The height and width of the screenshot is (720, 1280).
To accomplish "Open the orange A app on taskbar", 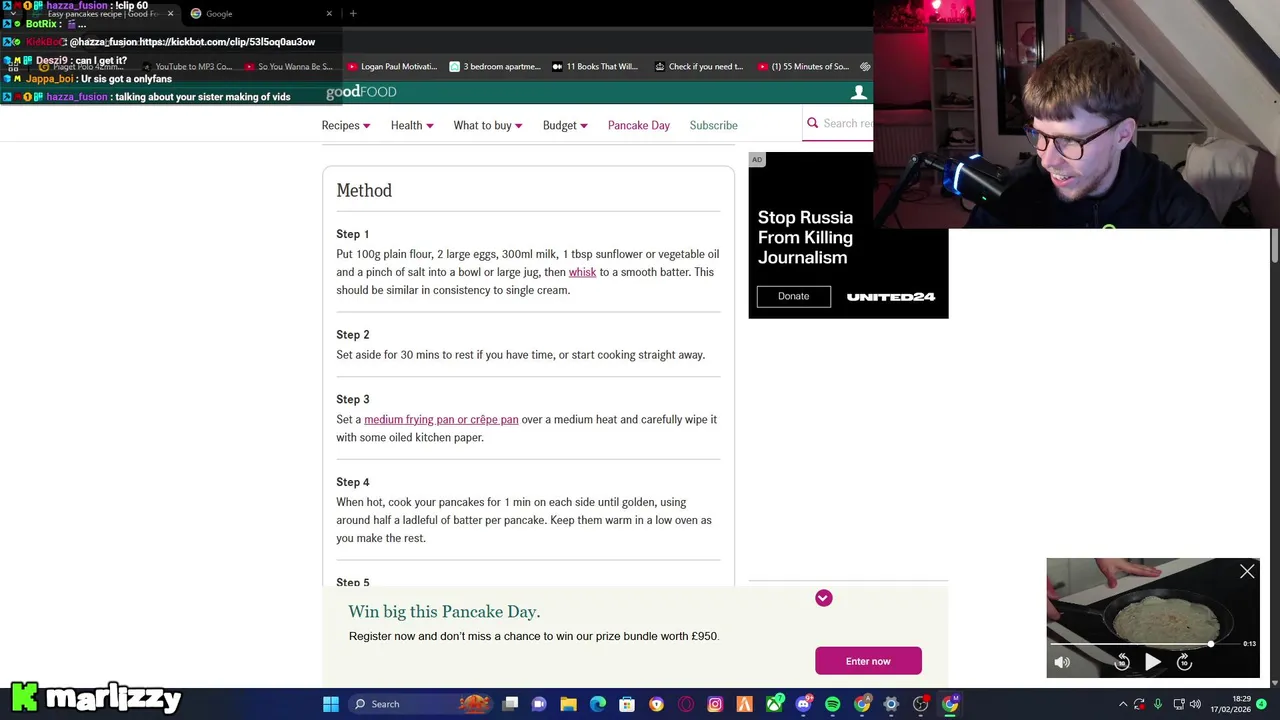I will [744, 704].
